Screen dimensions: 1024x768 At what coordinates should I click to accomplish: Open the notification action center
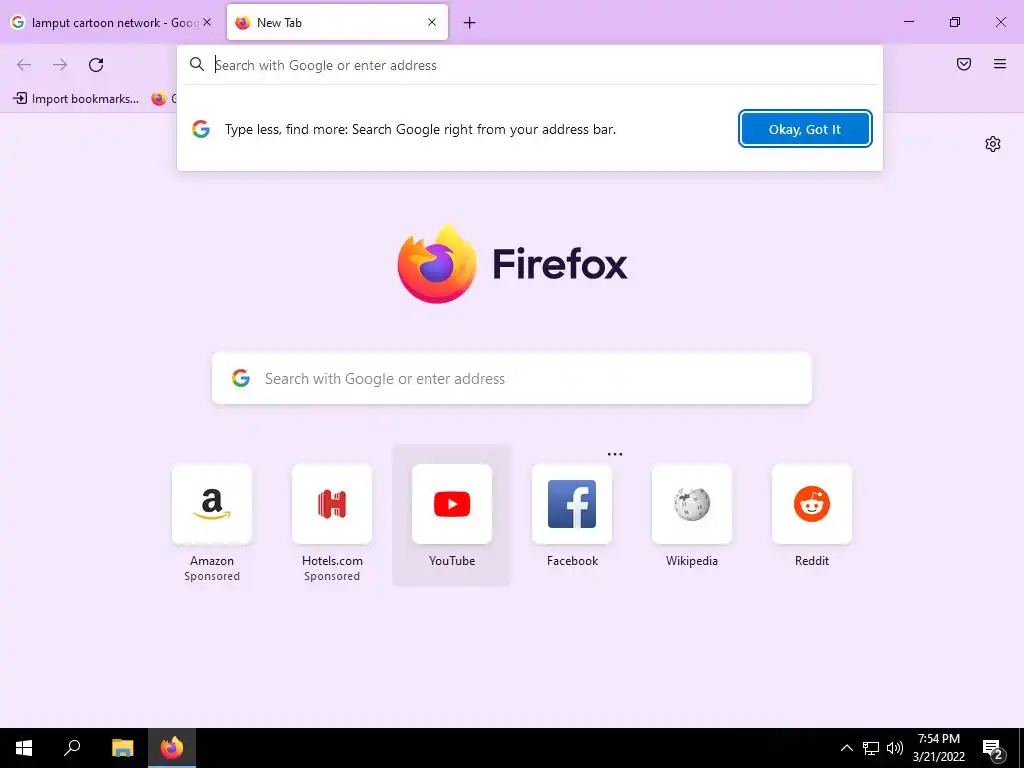point(993,749)
